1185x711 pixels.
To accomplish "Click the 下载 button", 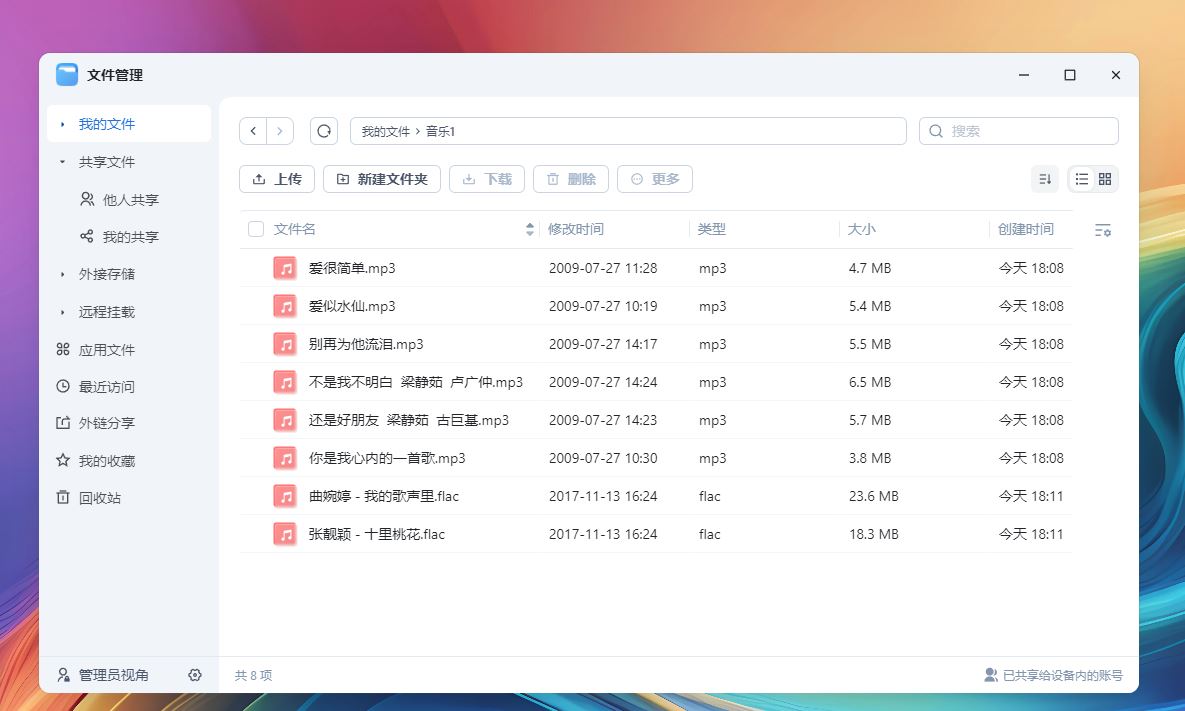I will click(x=487, y=179).
